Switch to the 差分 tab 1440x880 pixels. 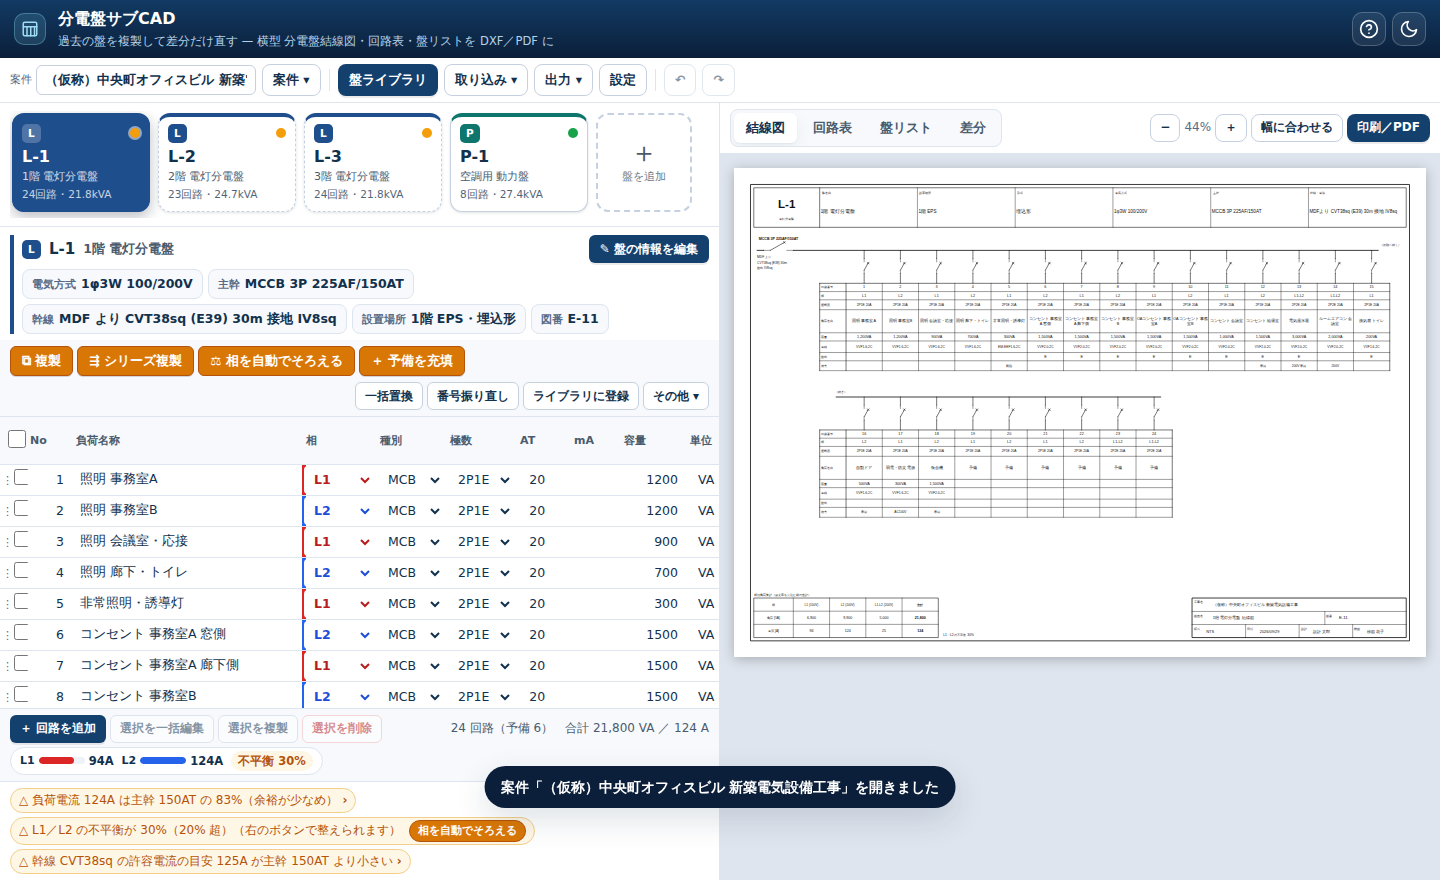(x=973, y=128)
